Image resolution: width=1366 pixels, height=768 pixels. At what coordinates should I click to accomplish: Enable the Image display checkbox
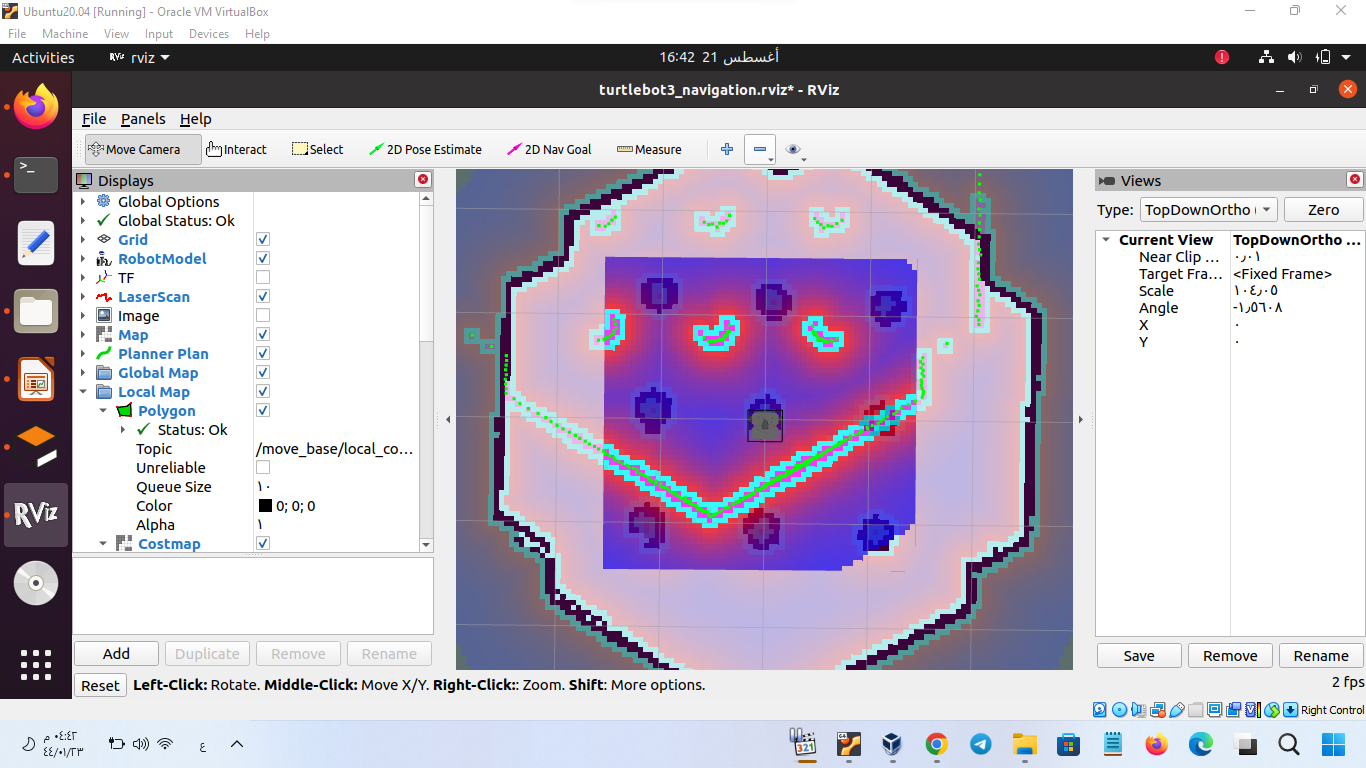(x=263, y=316)
